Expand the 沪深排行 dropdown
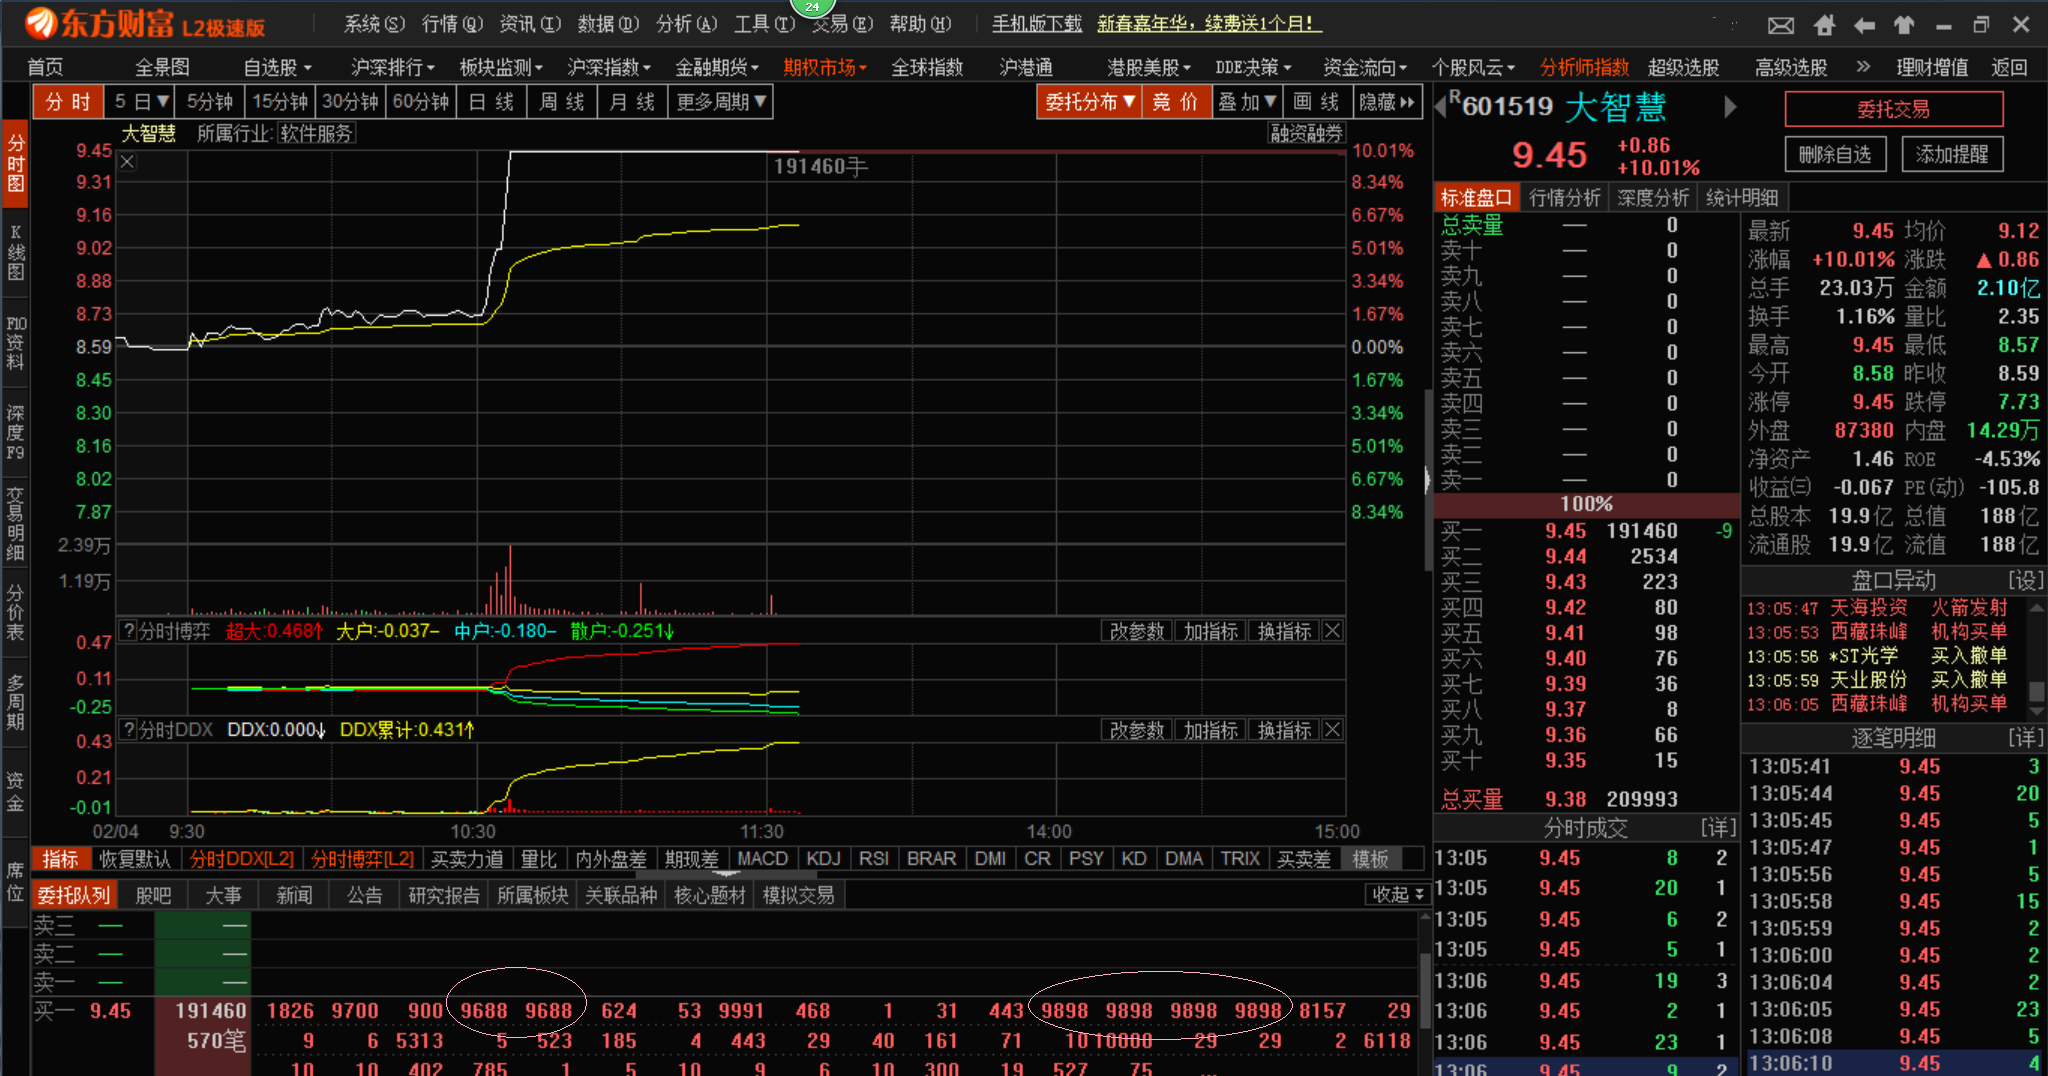The image size is (2048, 1076). (392, 67)
